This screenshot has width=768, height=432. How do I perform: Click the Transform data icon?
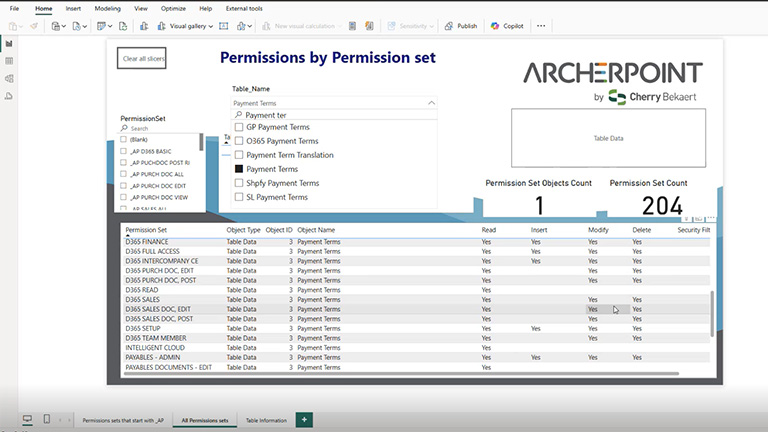[101, 26]
